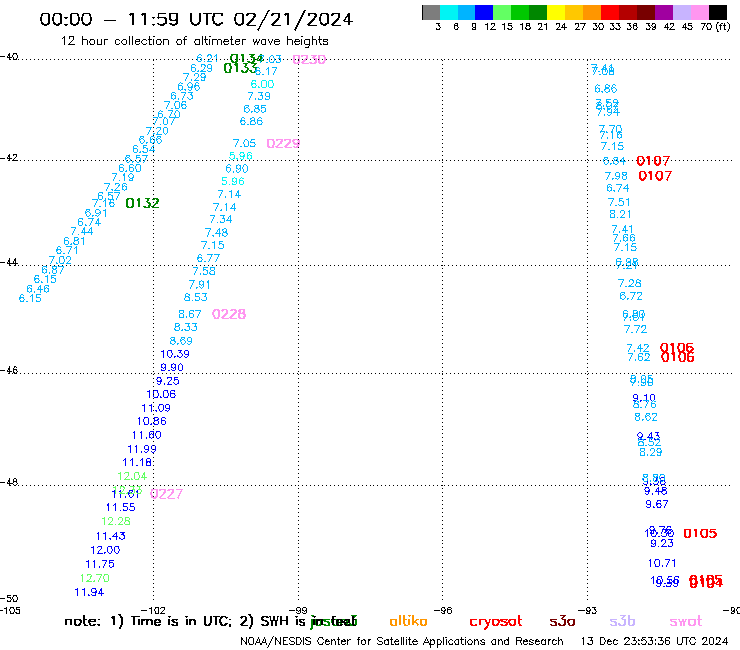Click the '13 Dec 23:53:36 UTC 2024' timestamp

coord(654,642)
